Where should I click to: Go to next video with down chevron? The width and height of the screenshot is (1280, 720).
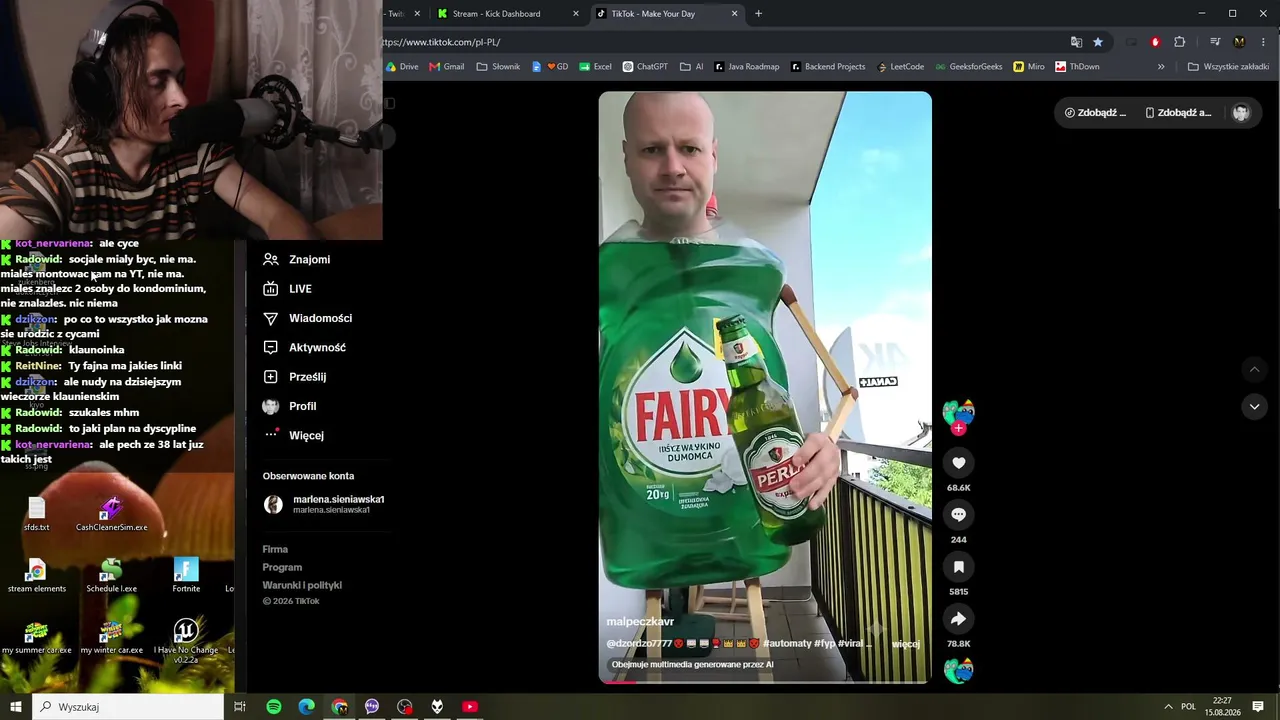[x=1254, y=406]
